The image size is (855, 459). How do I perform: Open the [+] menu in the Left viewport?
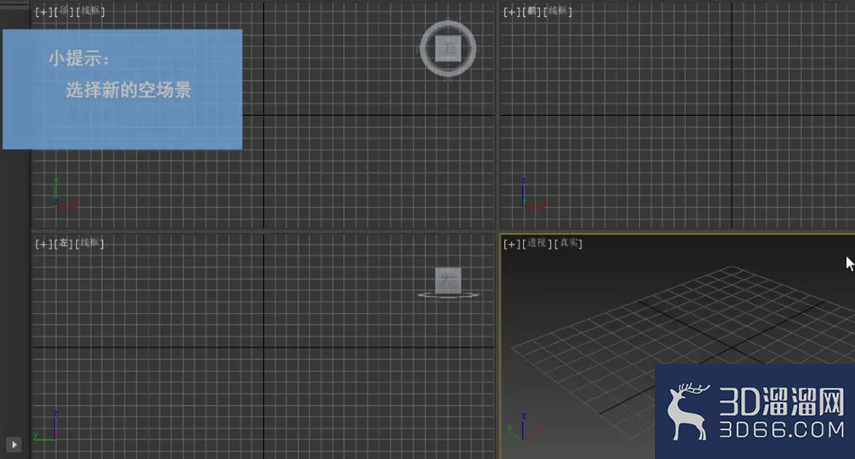coord(44,244)
